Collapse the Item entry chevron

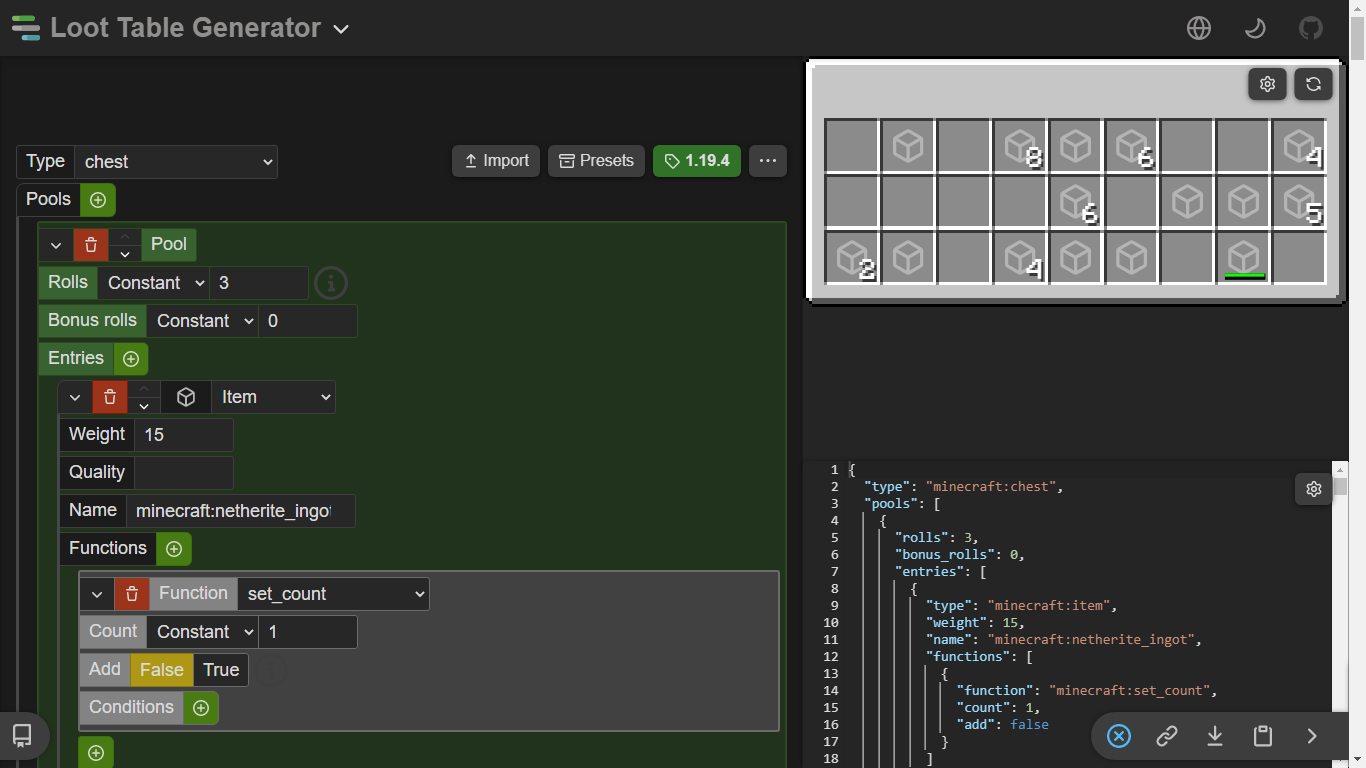[75, 397]
